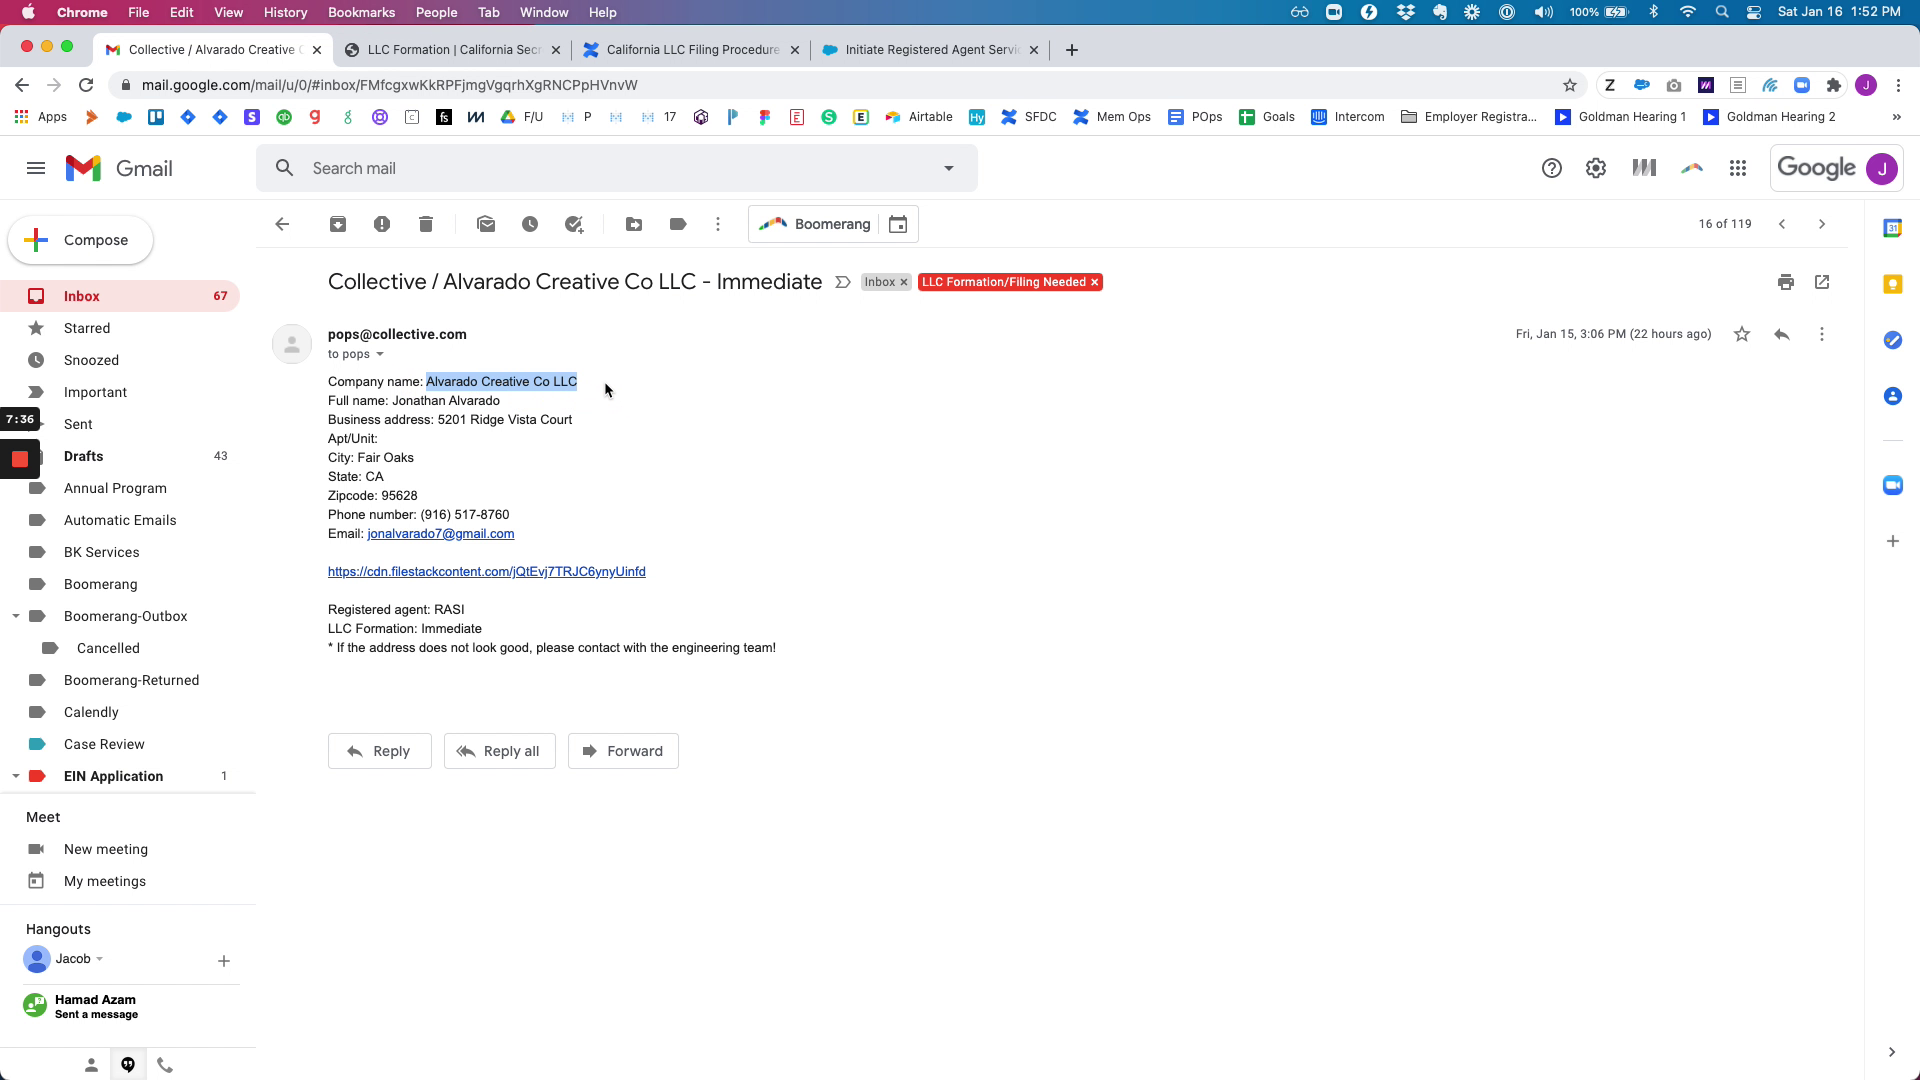Delete email with the trash icon

[x=426, y=224]
